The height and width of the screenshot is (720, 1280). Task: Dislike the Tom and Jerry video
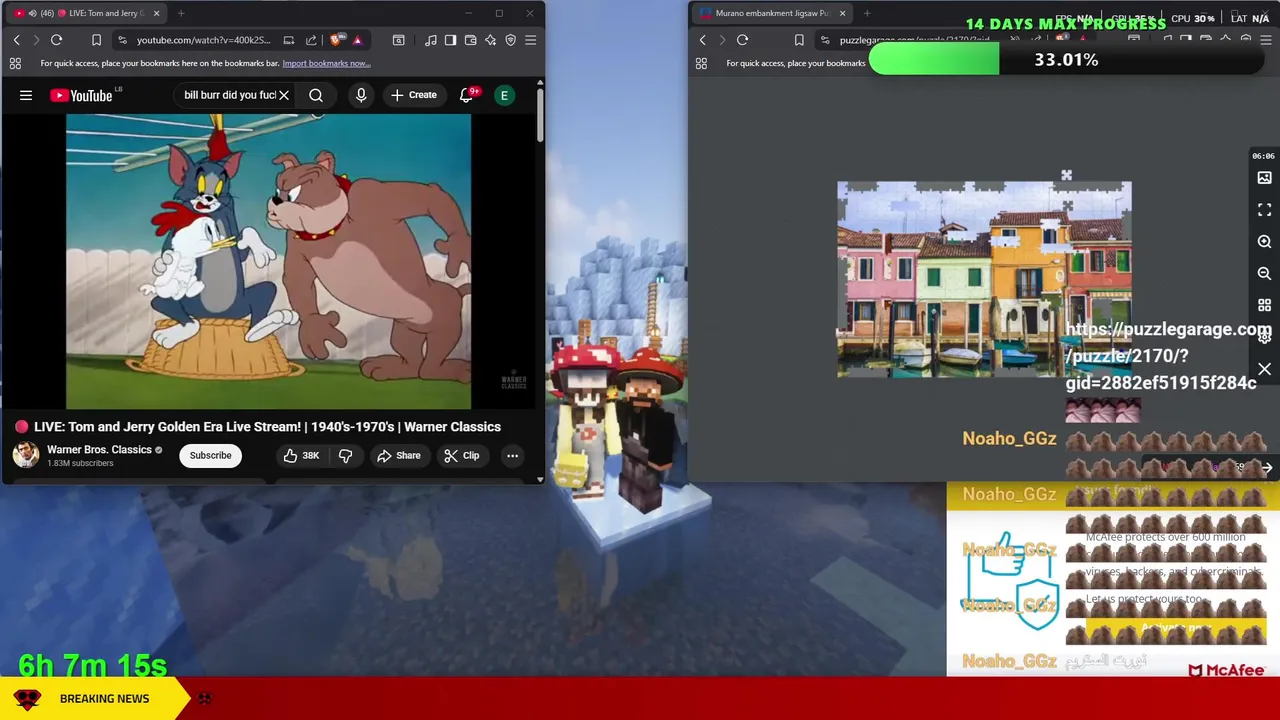click(346, 456)
